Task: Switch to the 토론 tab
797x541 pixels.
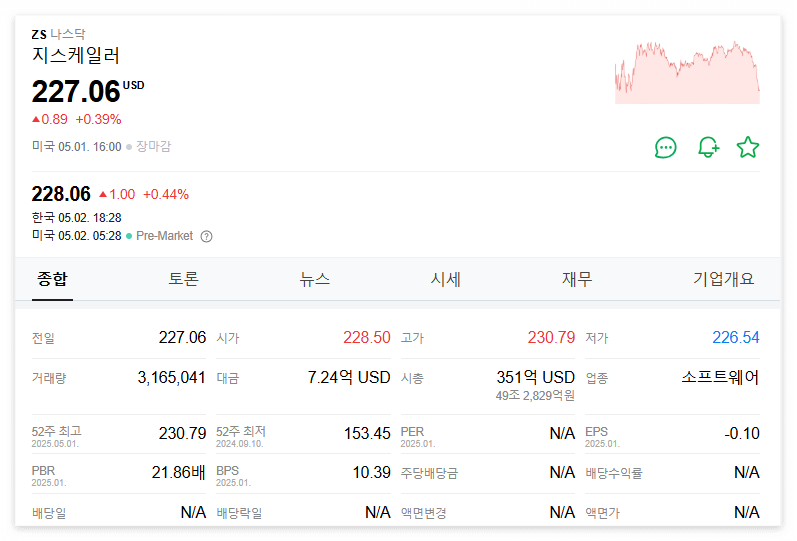Action: 183,279
